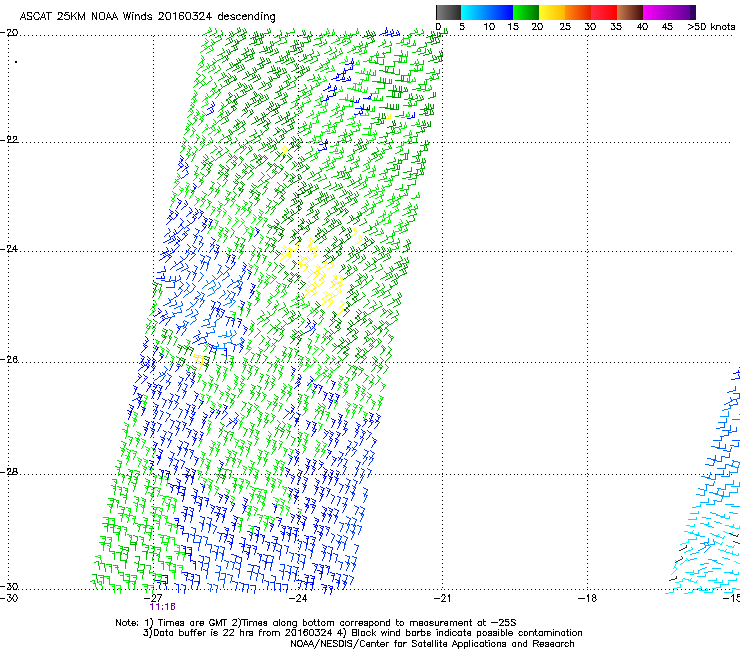
Task: Click the '35' value on the color scale
Action: click(616, 27)
